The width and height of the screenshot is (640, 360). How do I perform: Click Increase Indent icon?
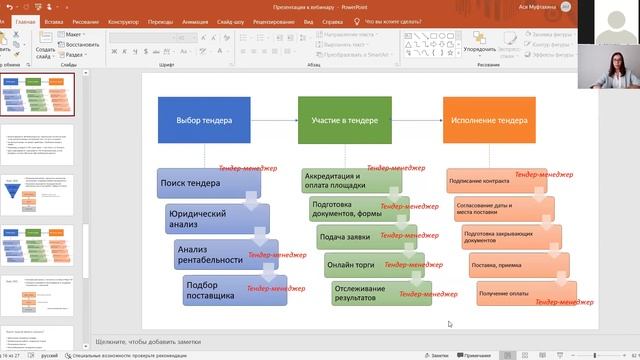click(x=290, y=38)
